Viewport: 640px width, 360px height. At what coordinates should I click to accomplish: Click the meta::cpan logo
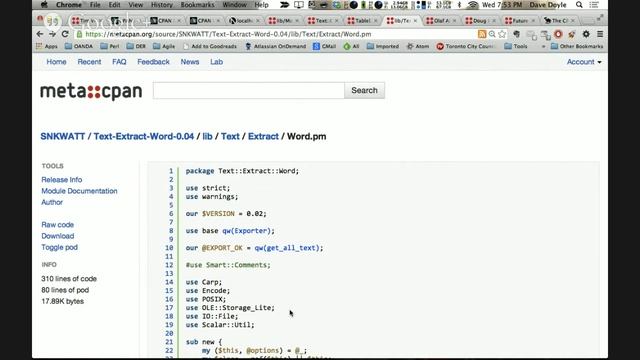coord(91,91)
